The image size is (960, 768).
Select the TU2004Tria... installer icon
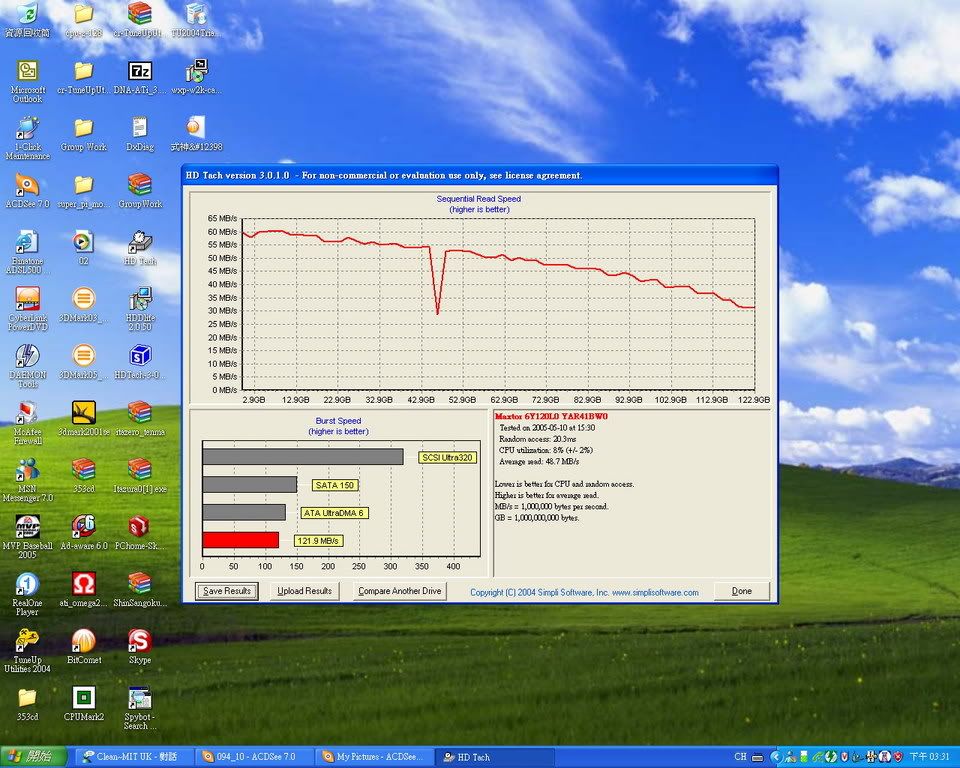[x=196, y=20]
